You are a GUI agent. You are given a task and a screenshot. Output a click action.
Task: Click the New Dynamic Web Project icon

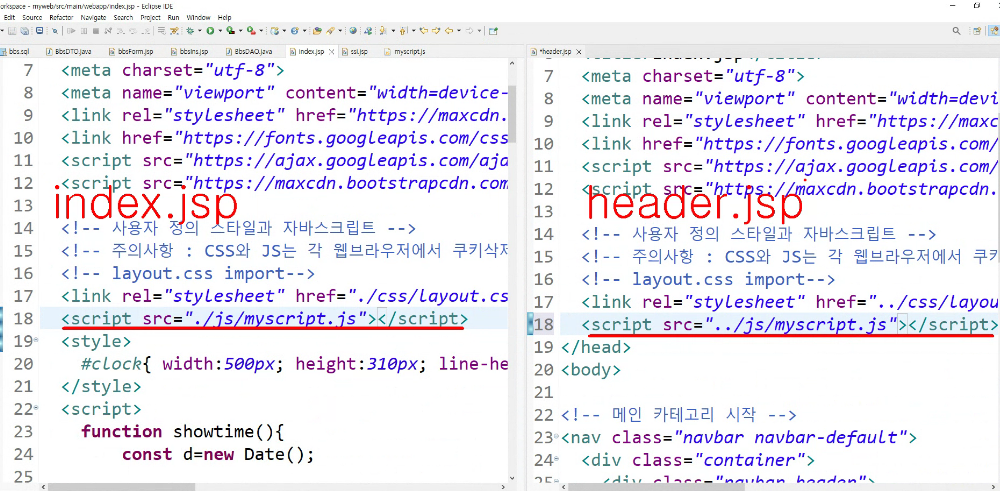pyautogui.click(x=275, y=30)
